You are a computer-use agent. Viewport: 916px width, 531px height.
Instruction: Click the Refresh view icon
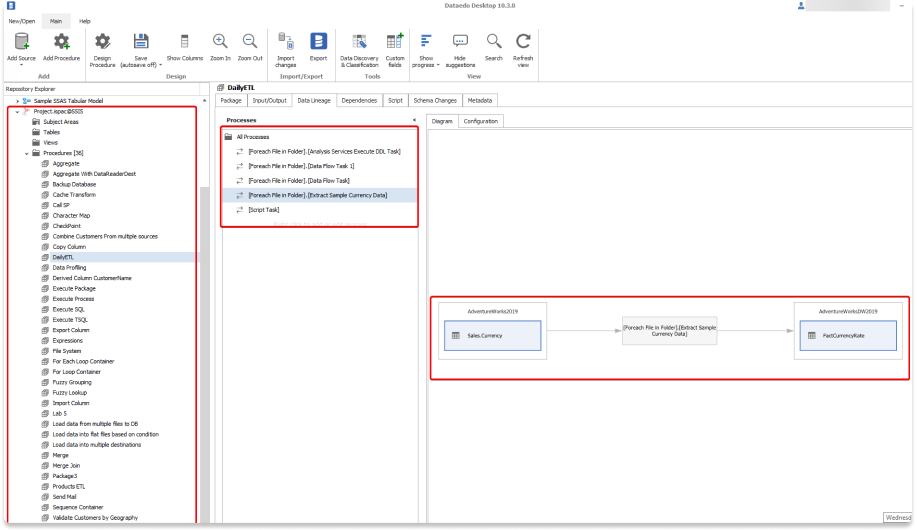click(523, 41)
